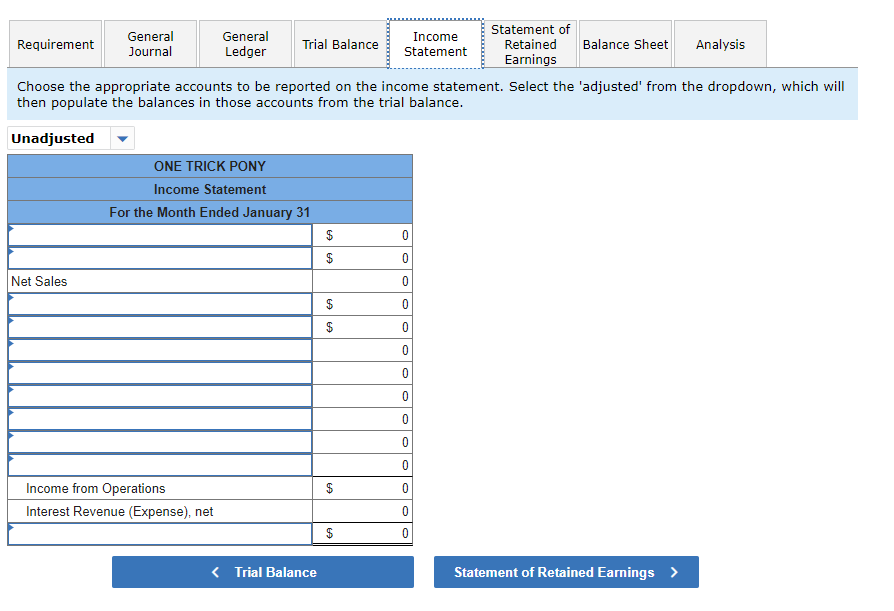Click the Interest Revenue net amount cell
This screenshot has width=894, height=611.
pos(363,511)
